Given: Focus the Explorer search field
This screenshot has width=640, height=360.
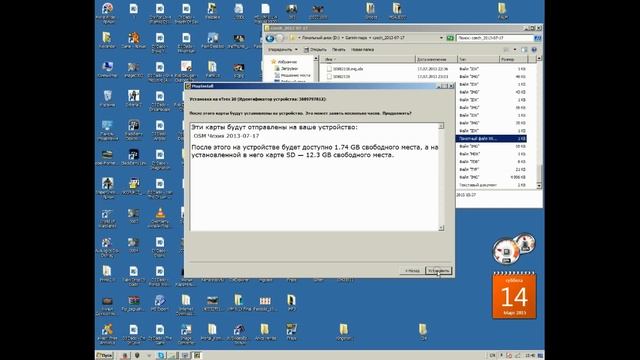Looking at the screenshot, I should (495, 38).
